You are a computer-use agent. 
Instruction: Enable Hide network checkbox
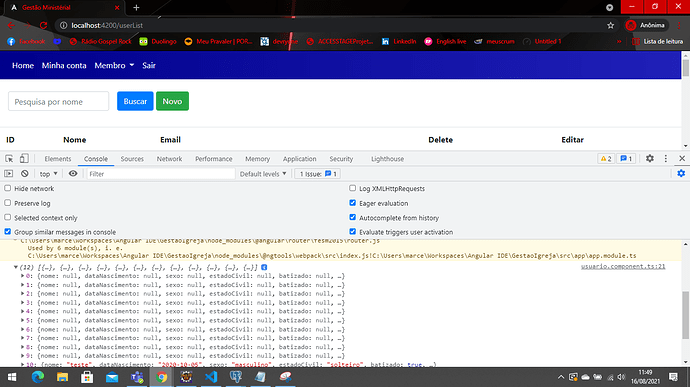click(7, 188)
